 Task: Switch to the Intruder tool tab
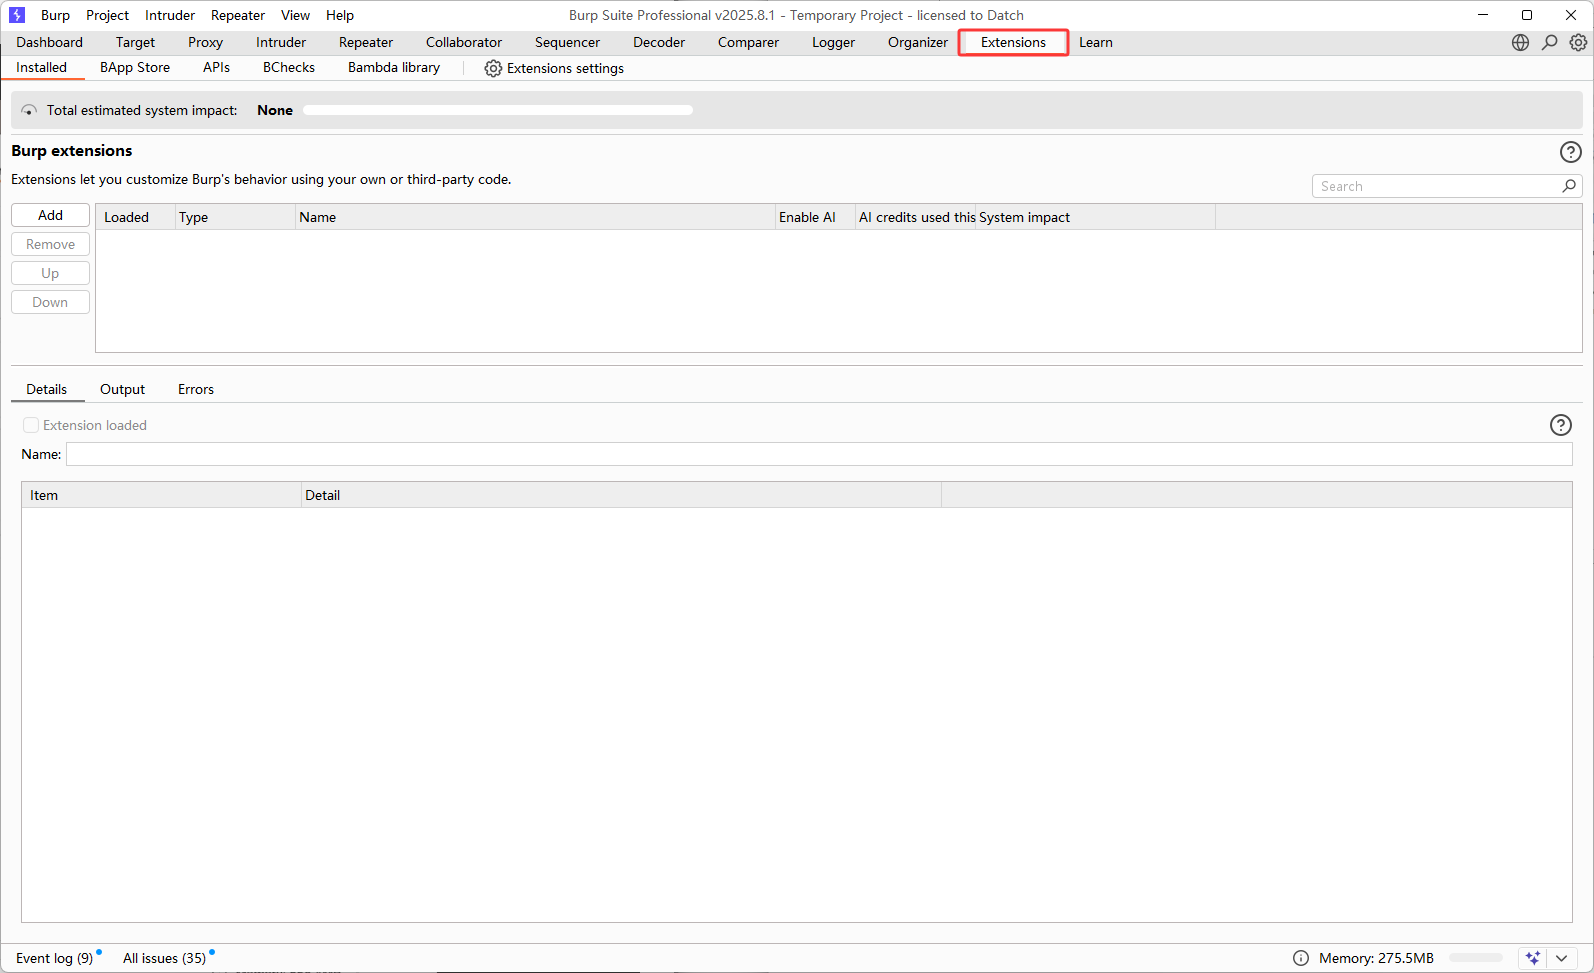click(281, 42)
